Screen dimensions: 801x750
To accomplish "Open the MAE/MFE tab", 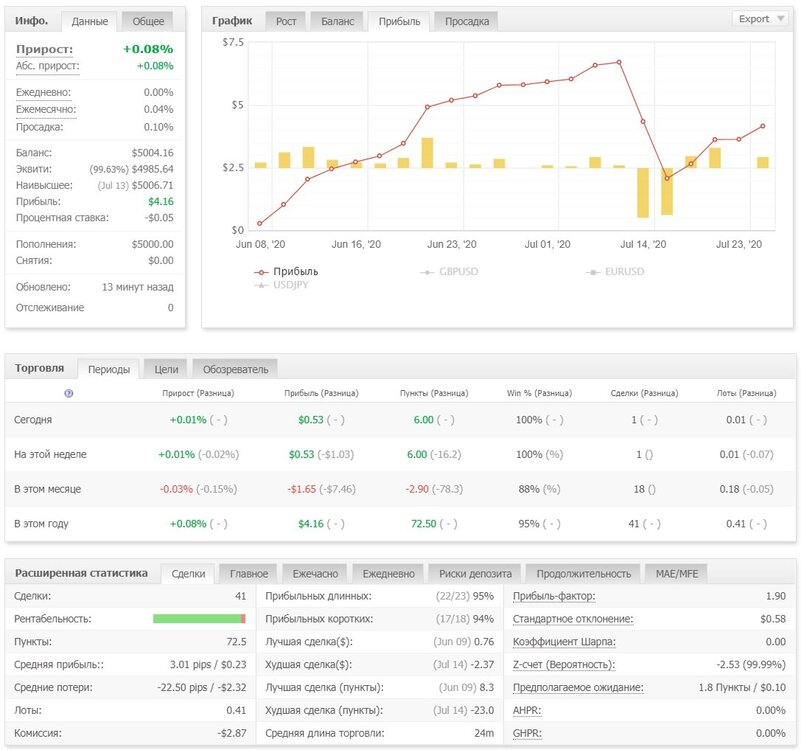I will click(676, 574).
